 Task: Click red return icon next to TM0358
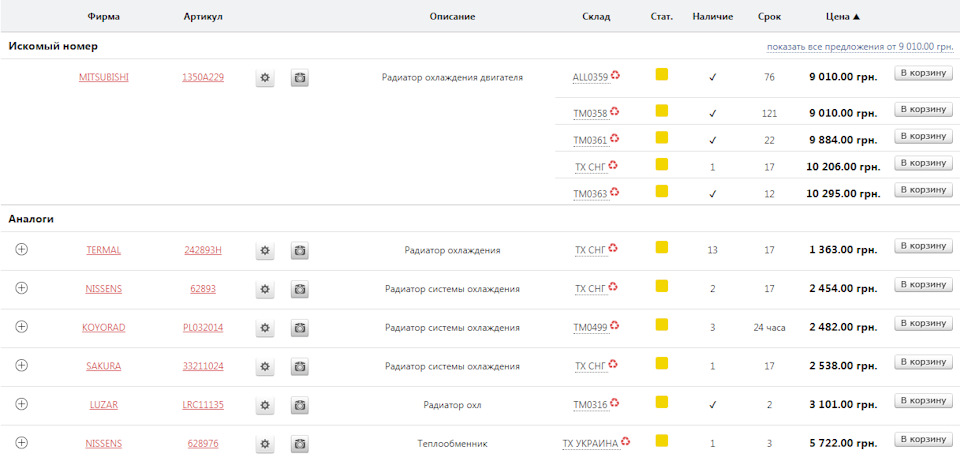pos(615,112)
